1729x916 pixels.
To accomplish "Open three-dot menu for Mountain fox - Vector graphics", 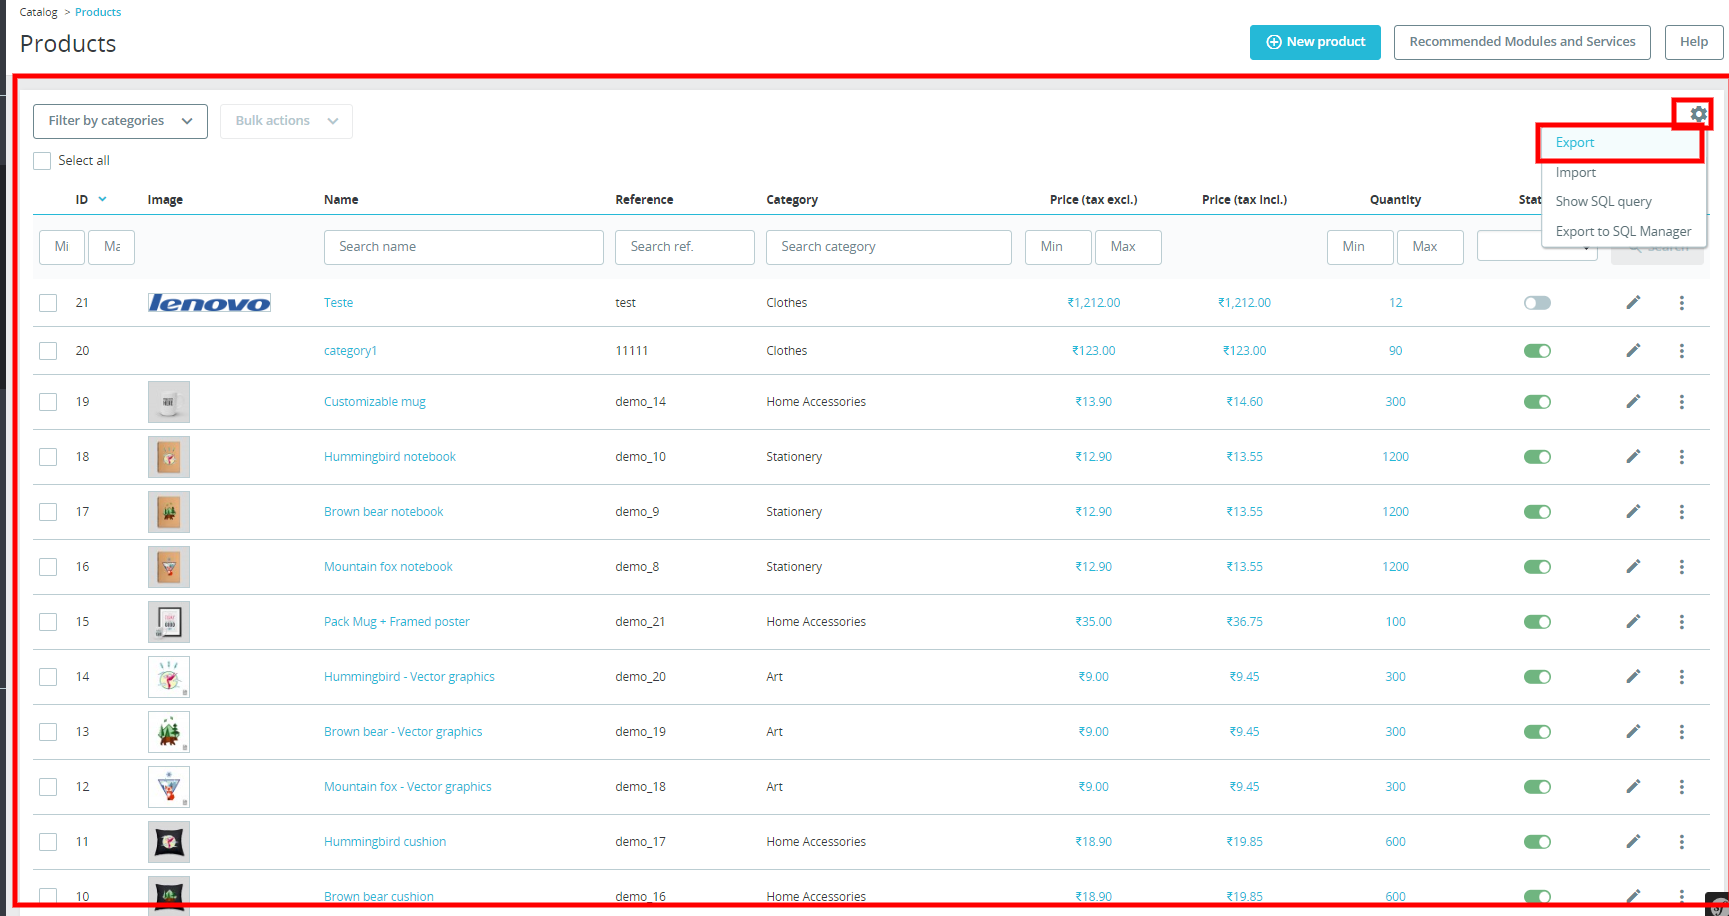I will click(x=1682, y=787).
